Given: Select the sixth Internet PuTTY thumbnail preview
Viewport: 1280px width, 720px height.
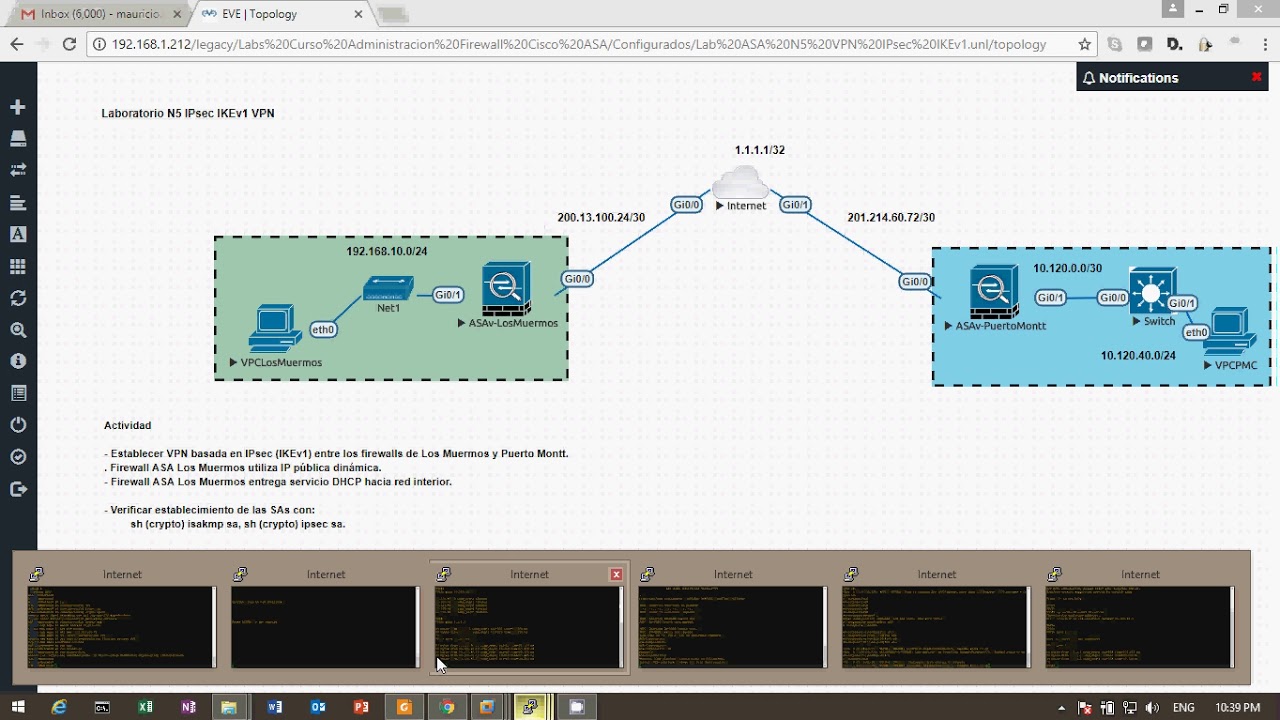Looking at the screenshot, I should coord(1140,627).
